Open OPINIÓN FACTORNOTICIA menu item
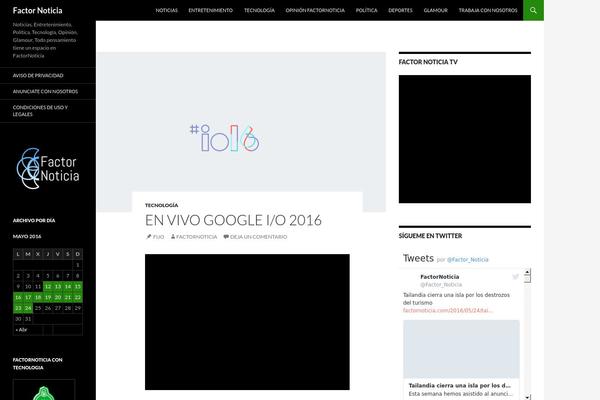This screenshot has width=600, height=400. coord(315,10)
